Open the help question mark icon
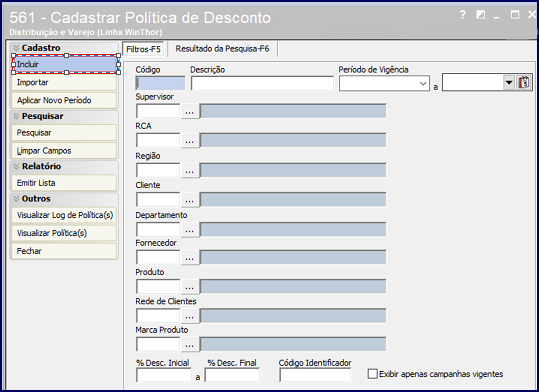 tap(463, 15)
